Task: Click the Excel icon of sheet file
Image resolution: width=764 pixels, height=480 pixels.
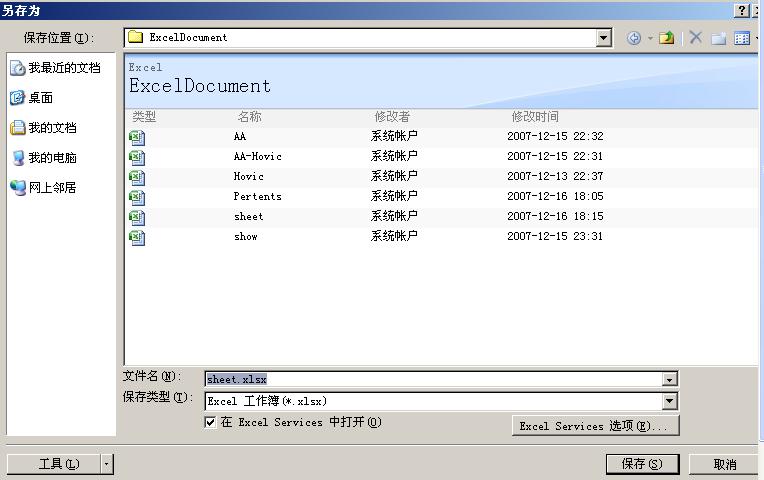Action: [x=137, y=218]
